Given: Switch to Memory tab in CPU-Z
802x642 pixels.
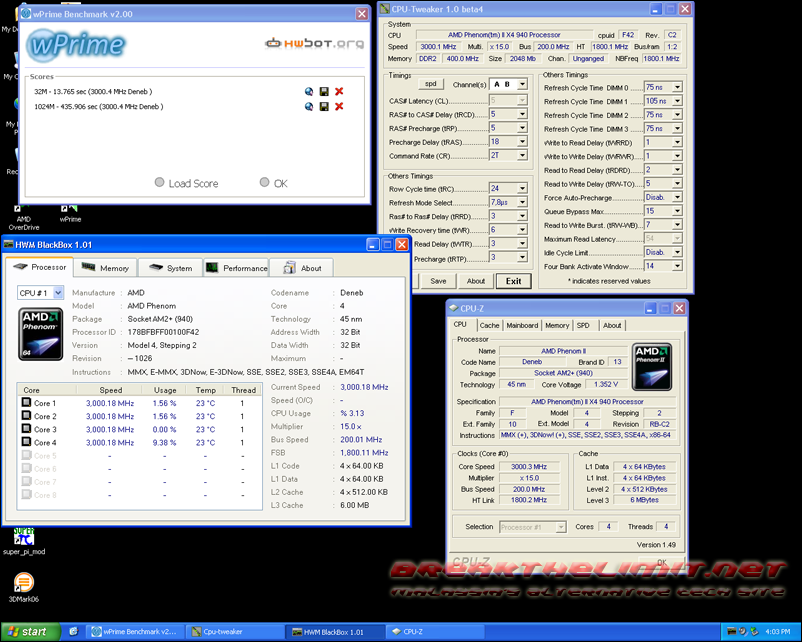Looking at the screenshot, I should (x=557, y=325).
